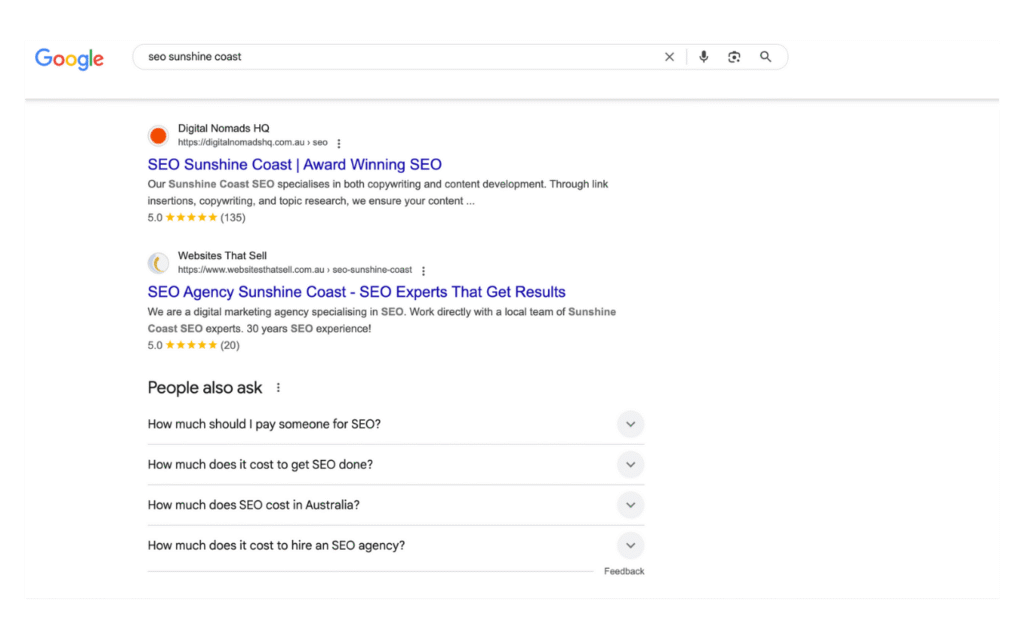
Task: Expand 'How much does it cost to hire an SEO agency?'
Action: tap(396, 546)
